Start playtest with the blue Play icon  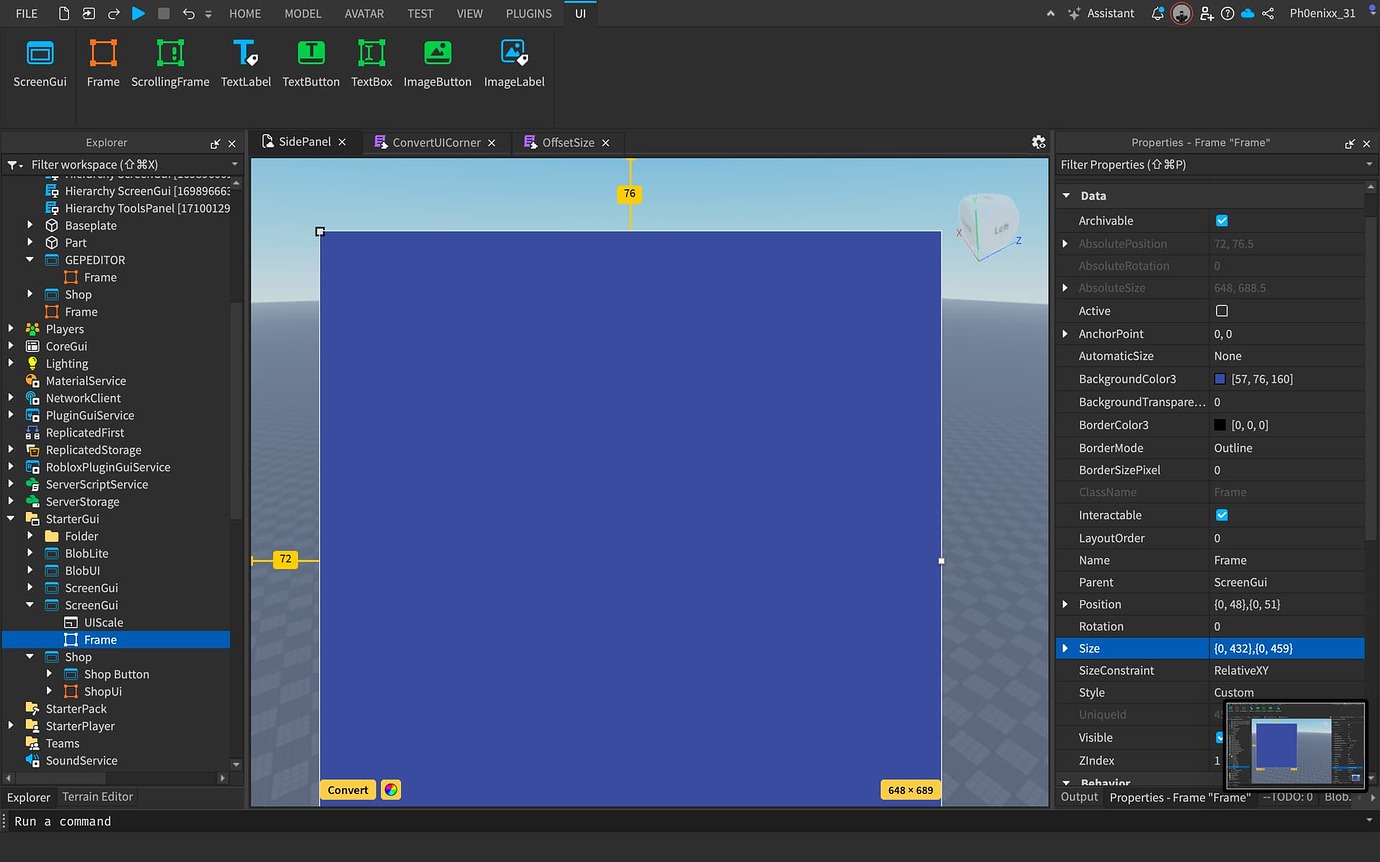pyautogui.click(x=139, y=13)
